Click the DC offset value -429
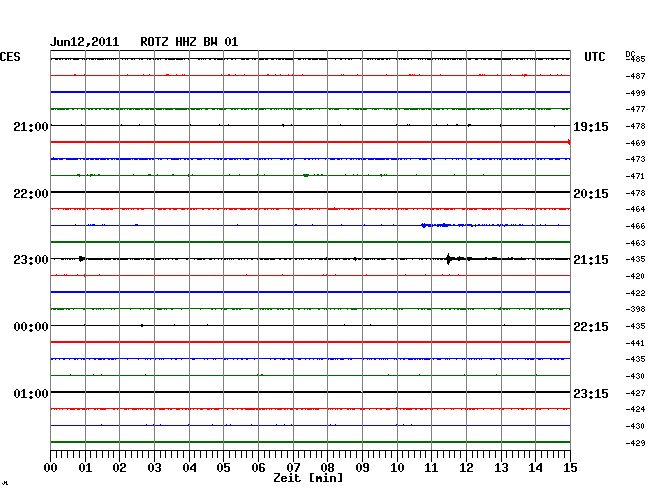 coord(635,443)
